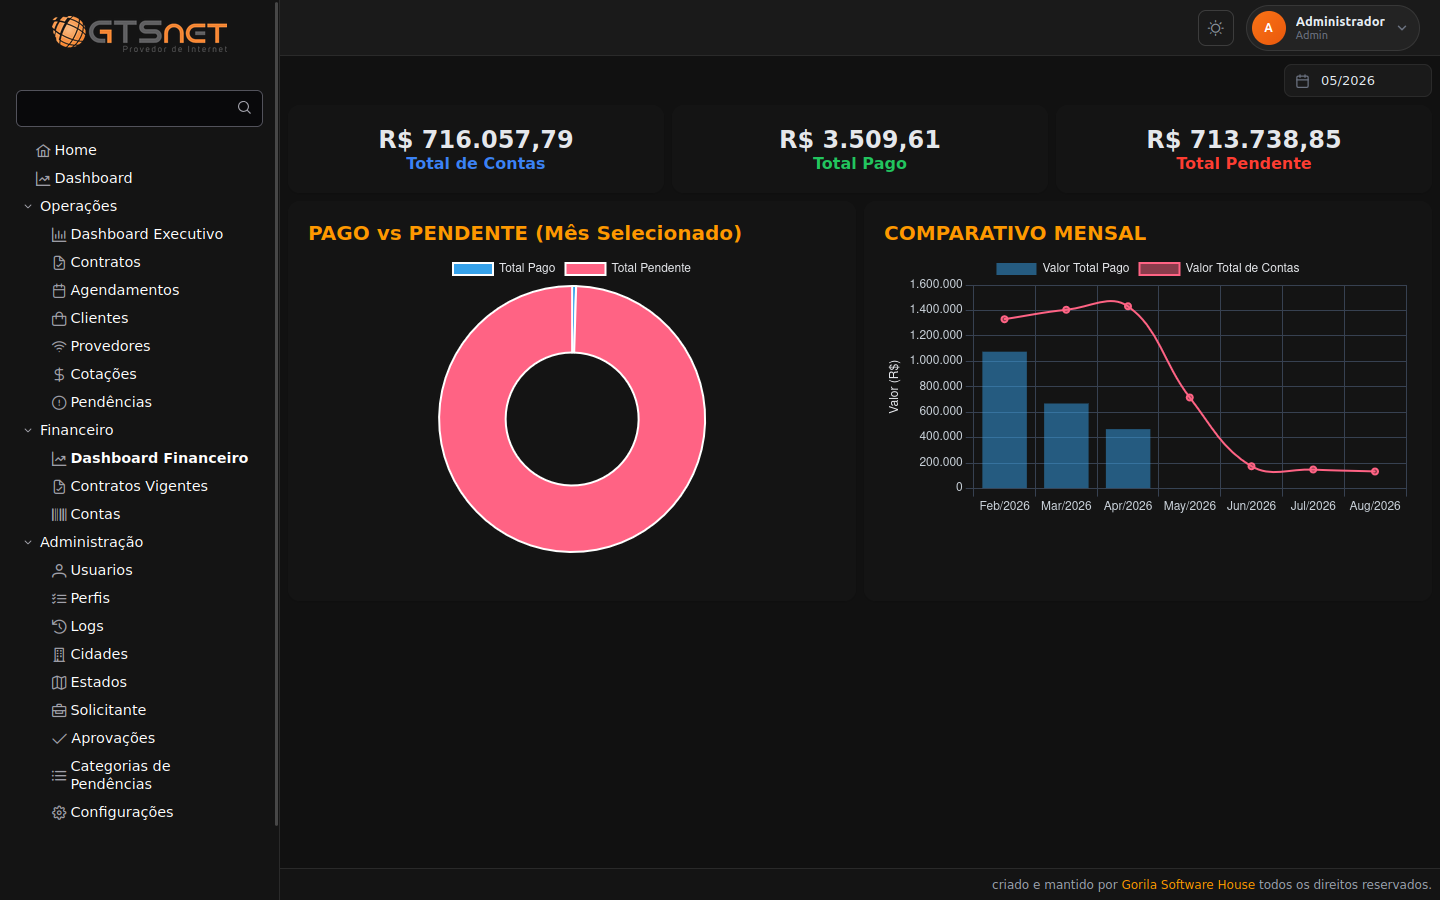
Task: Click the R$ 3.509,61 Total Pago card
Action: 860,149
